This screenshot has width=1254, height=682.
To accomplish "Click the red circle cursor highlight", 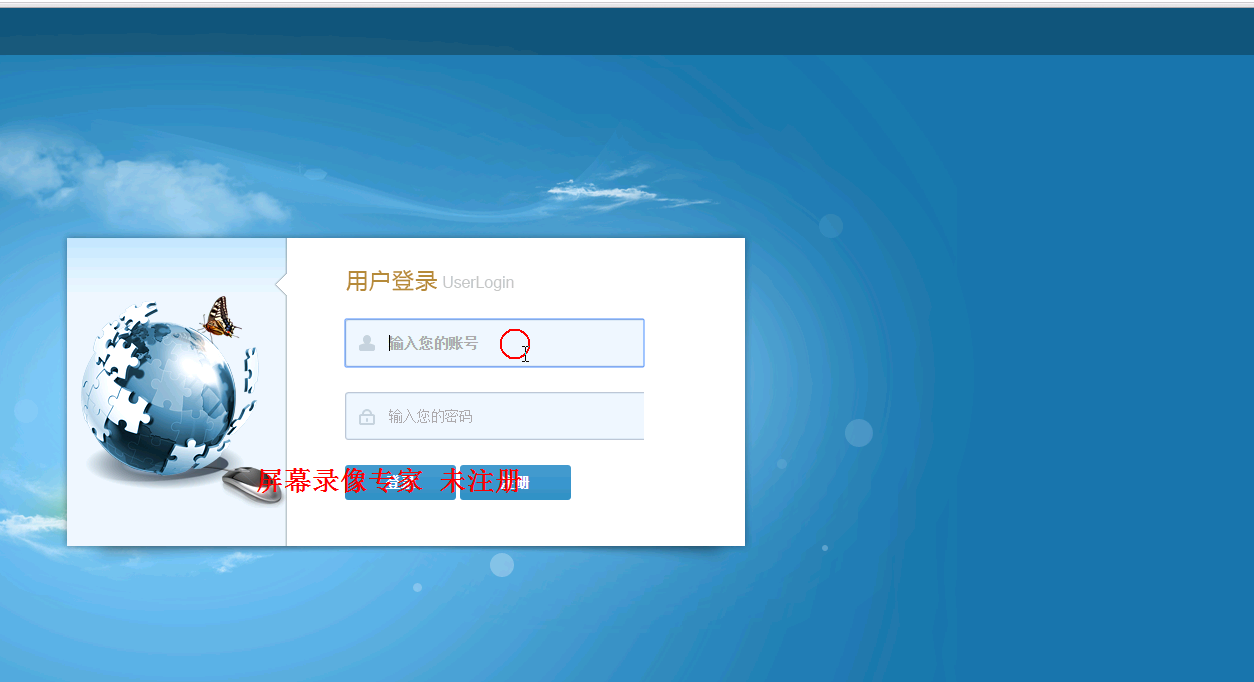I will 514,343.
